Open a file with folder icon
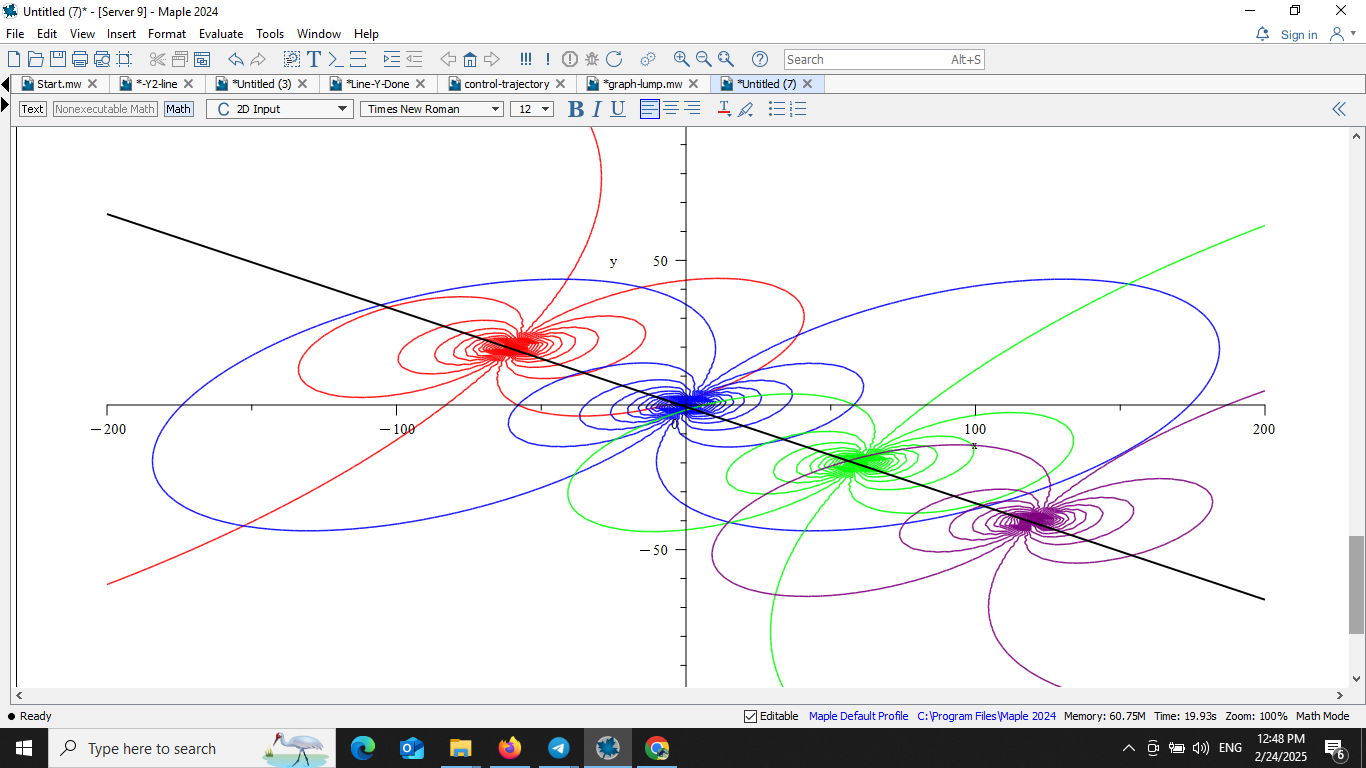1366x768 pixels. pos(35,59)
